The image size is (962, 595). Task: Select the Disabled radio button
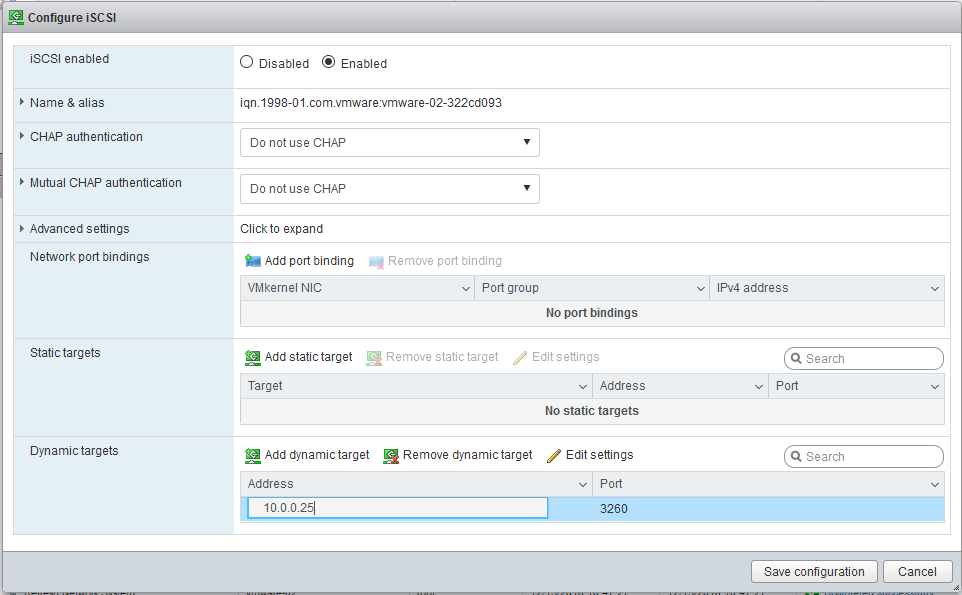tap(247, 62)
